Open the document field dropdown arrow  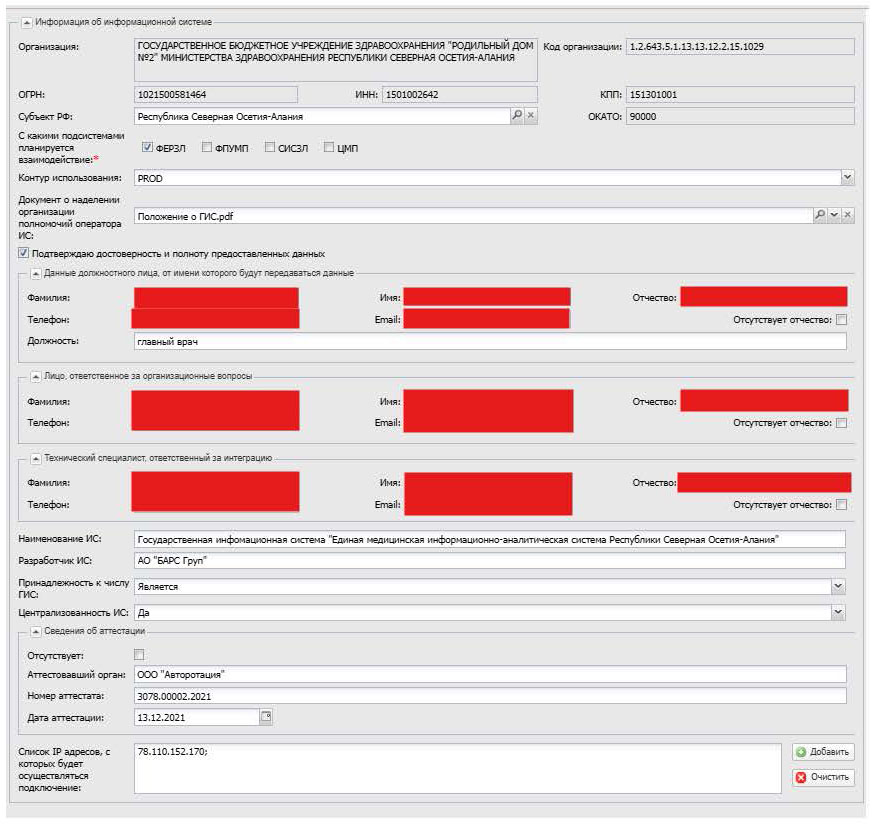tap(834, 215)
